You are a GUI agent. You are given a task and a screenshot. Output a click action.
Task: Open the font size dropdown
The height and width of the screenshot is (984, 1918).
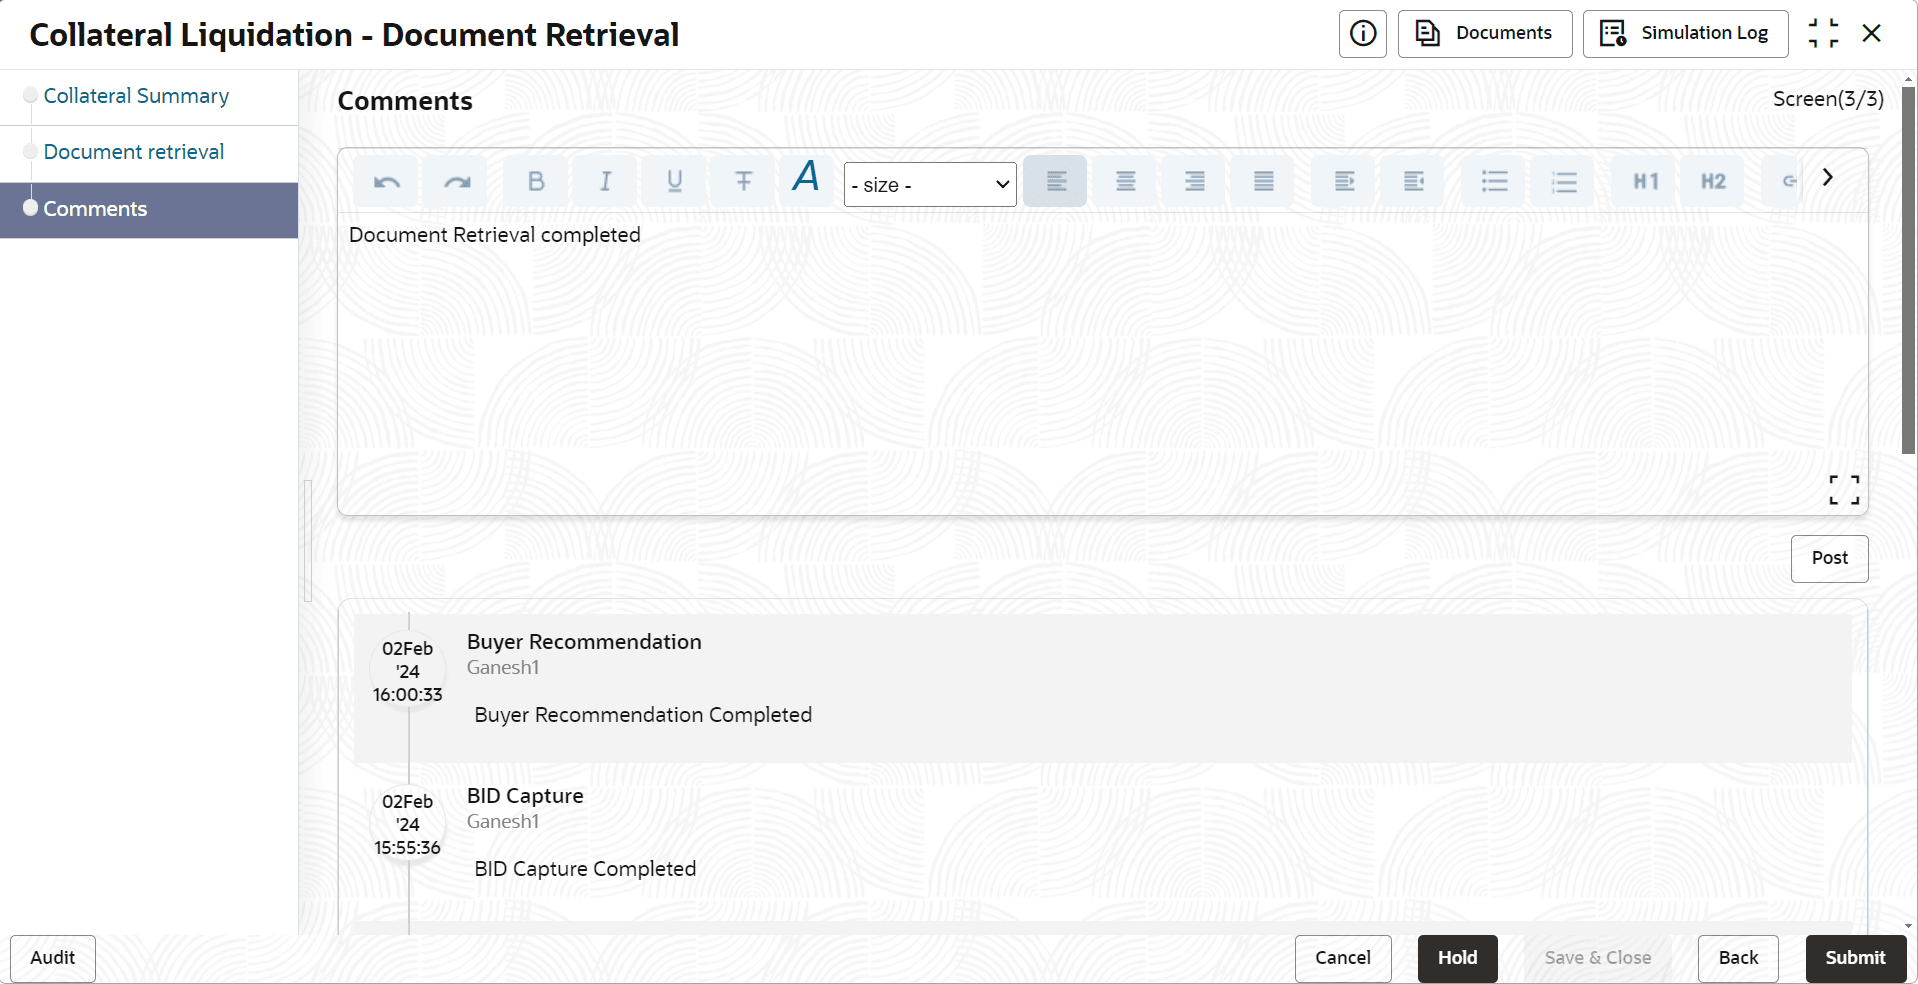tap(930, 185)
